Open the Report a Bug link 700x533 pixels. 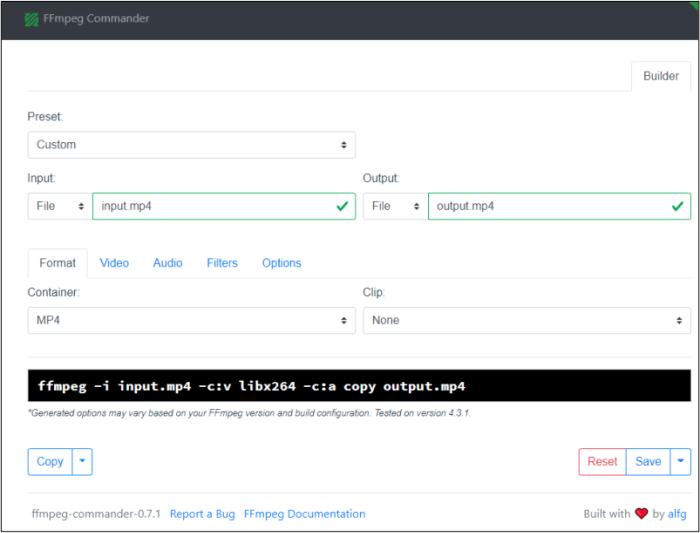coord(202,514)
